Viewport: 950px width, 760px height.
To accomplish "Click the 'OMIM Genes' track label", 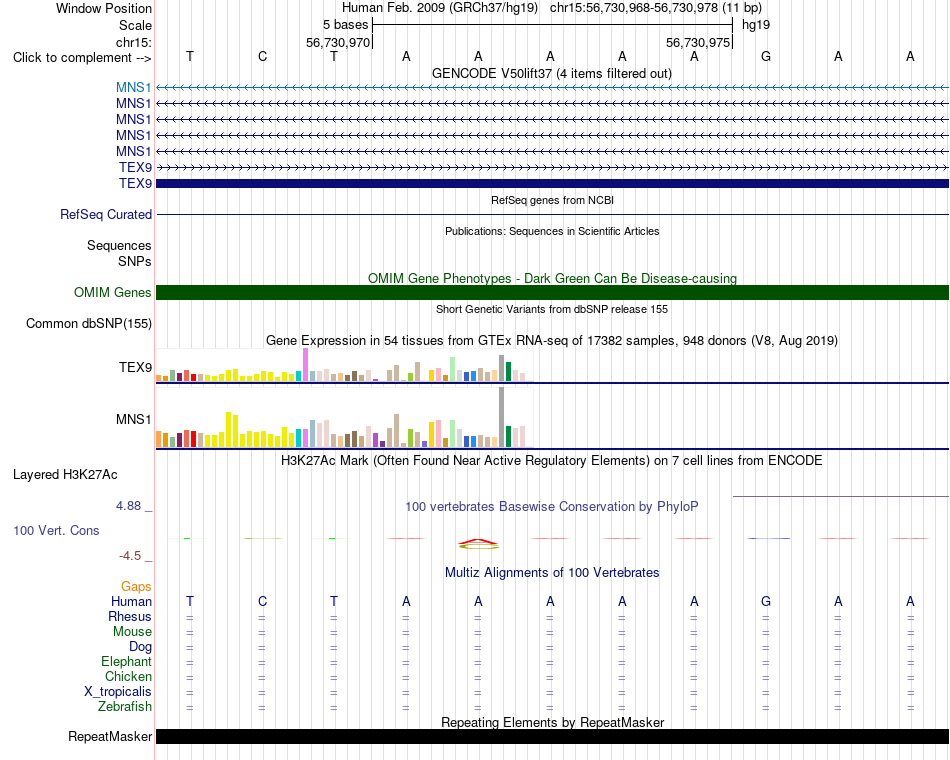I will [x=112, y=293].
